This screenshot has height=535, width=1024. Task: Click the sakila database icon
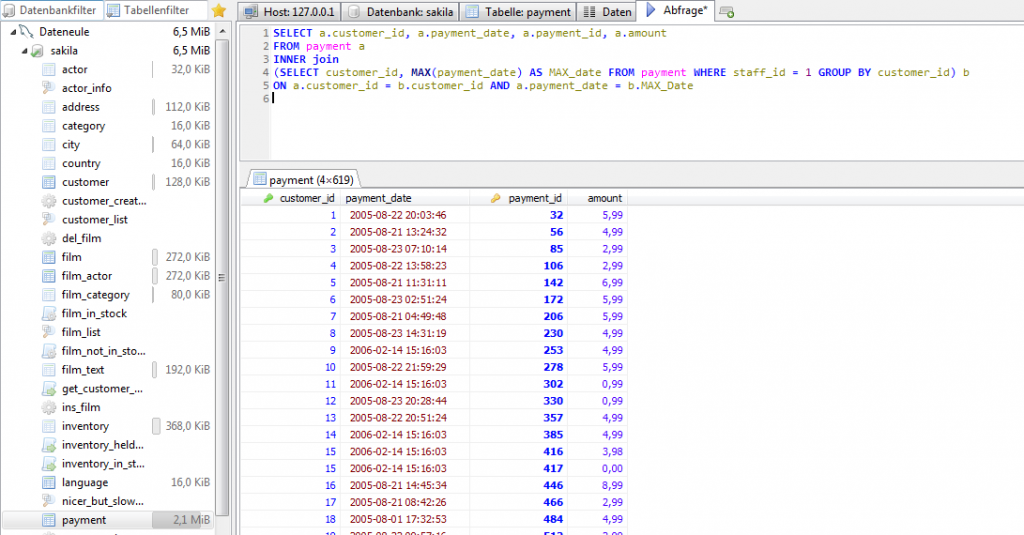37,50
